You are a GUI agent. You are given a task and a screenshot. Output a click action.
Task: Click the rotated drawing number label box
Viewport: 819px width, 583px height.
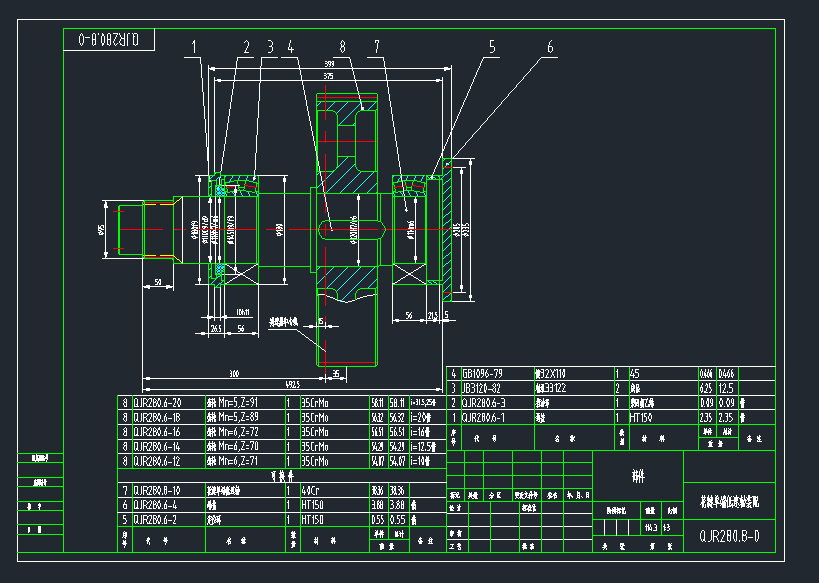click(109, 40)
